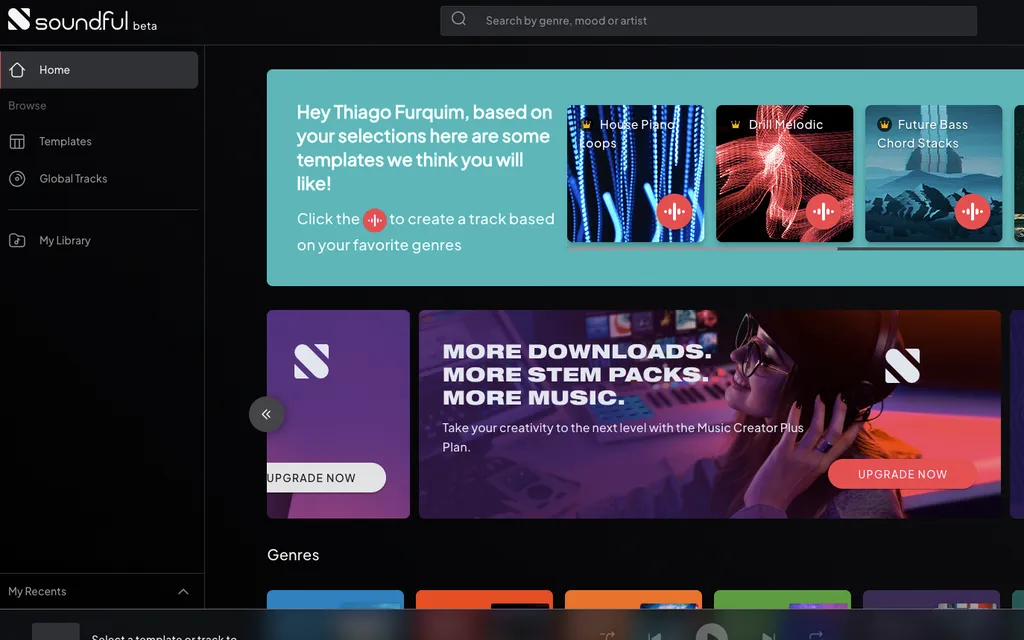Image resolution: width=1024 pixels, height=640 pixels.
Task: Create a track from Future Bass Chord Stacks
Action: coord(971,211)
